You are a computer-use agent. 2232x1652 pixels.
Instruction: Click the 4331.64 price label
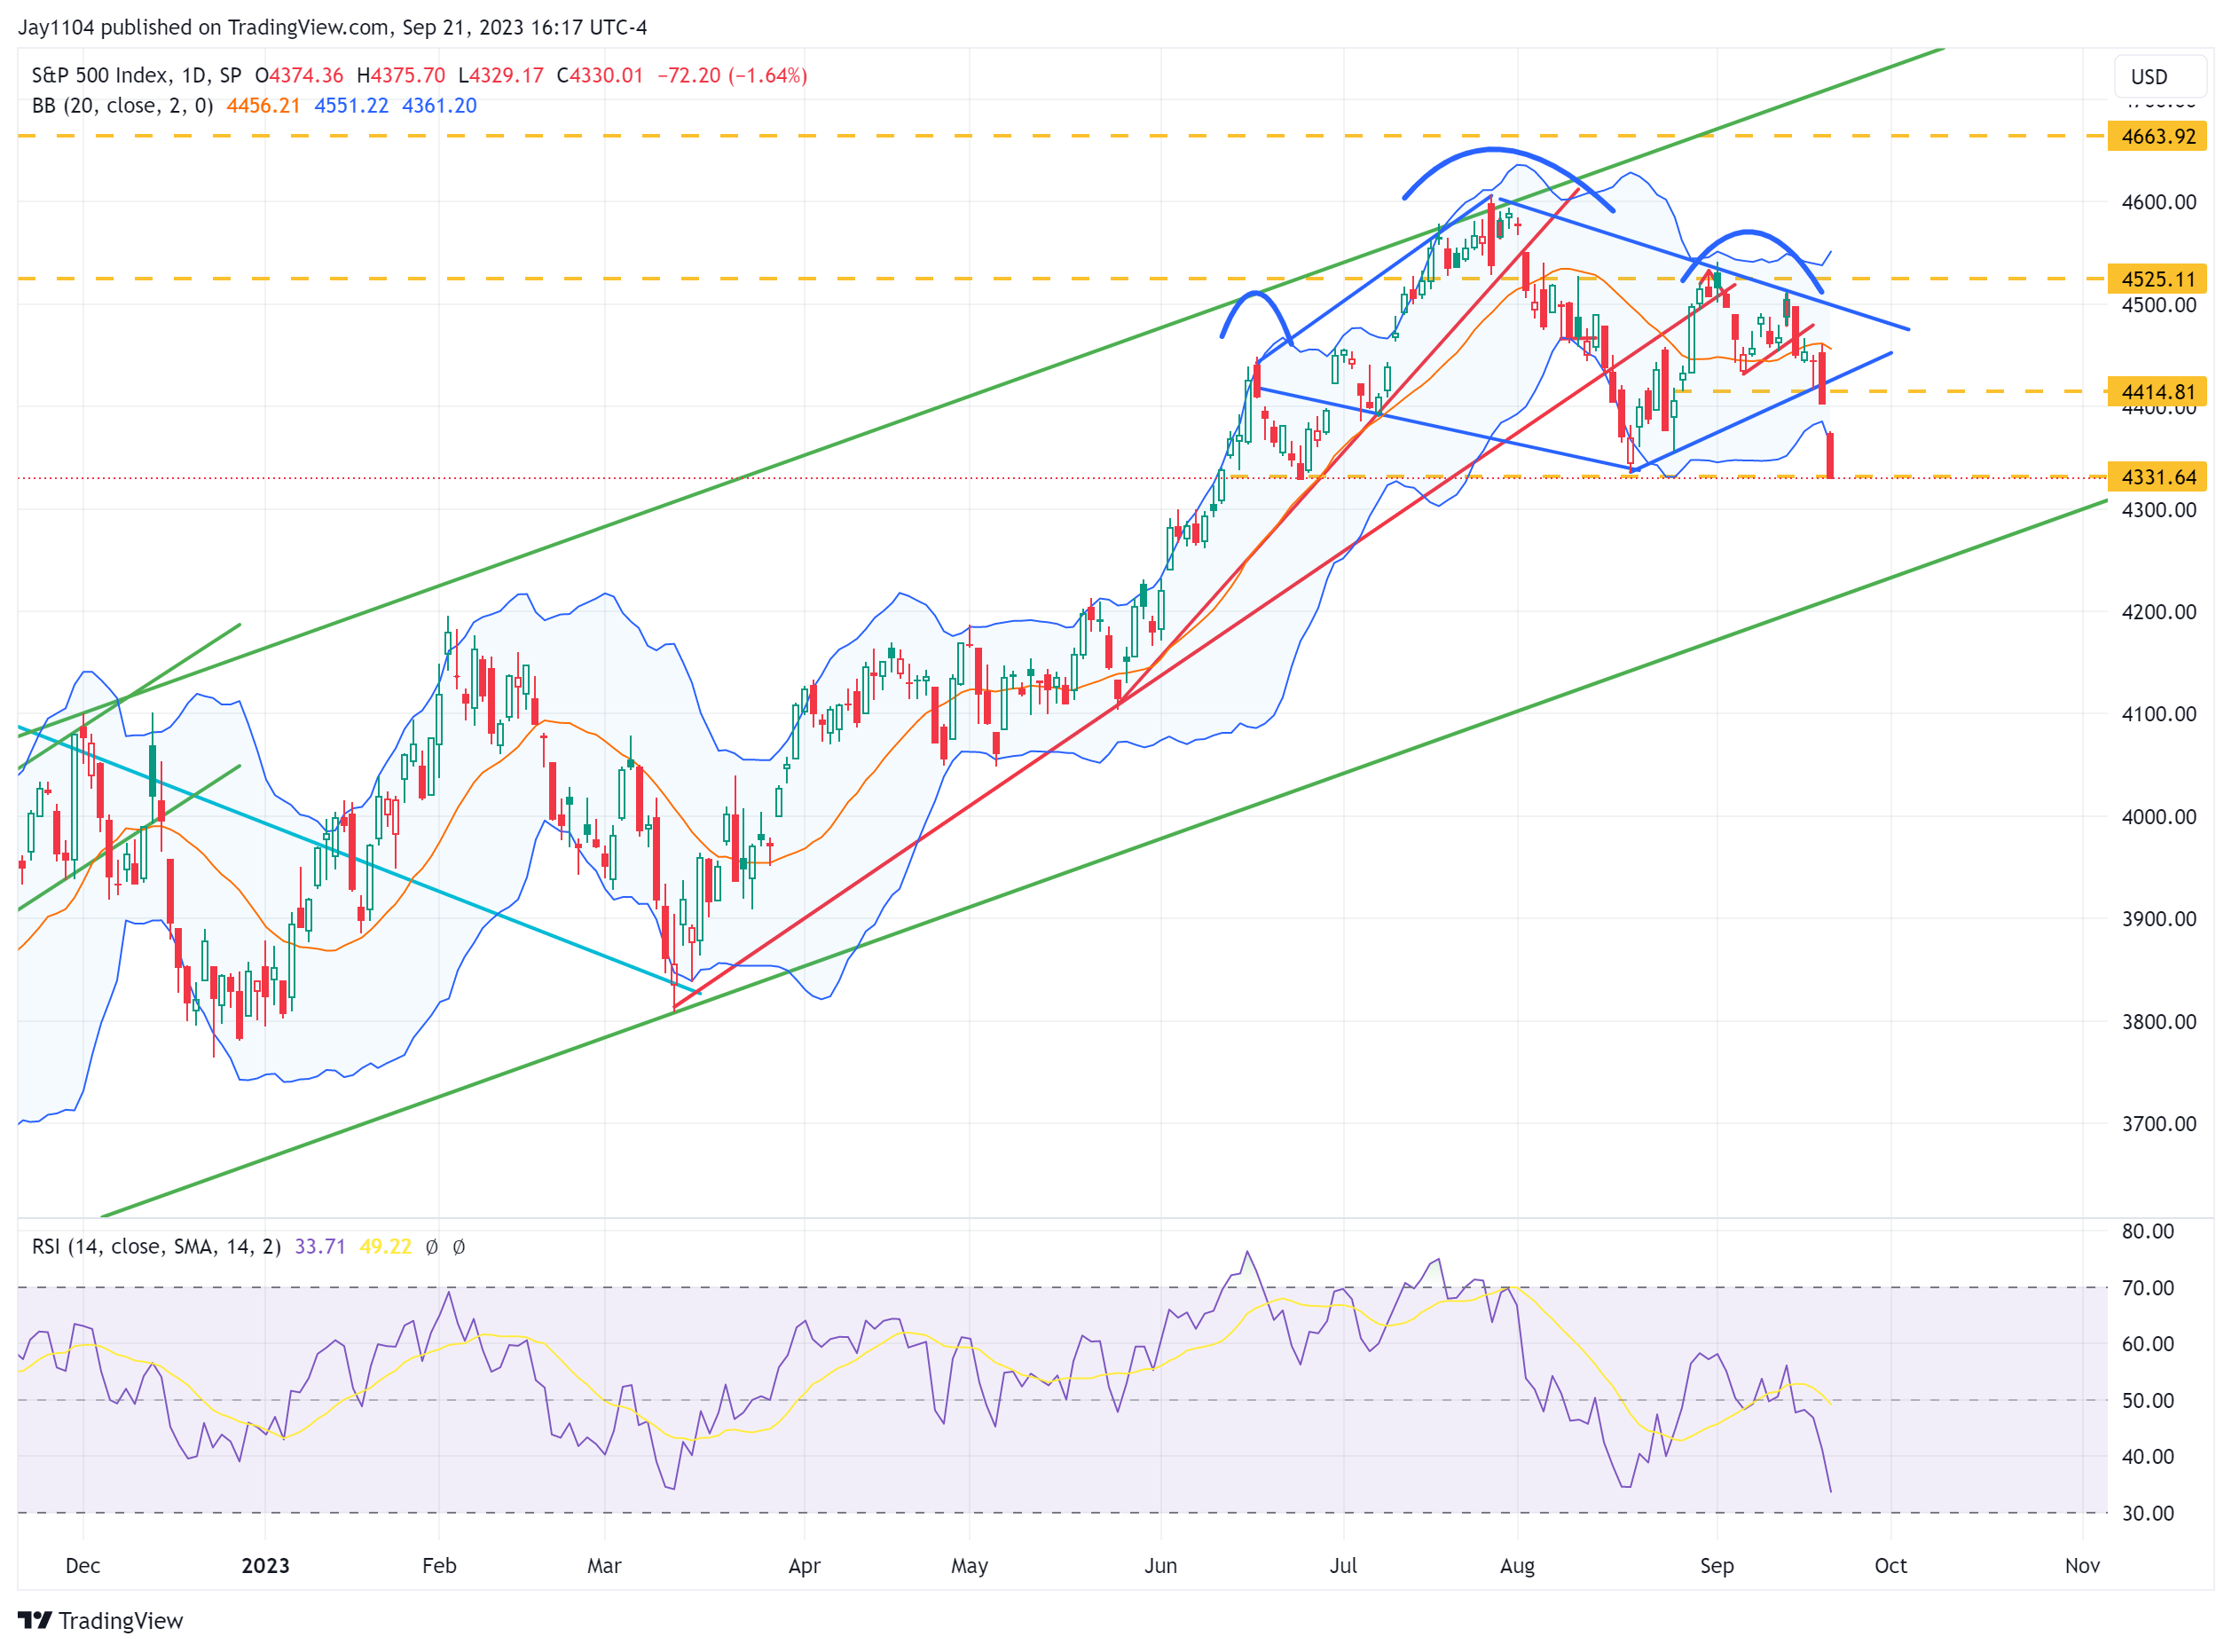pyautogui.click(x=2157, y=477)
